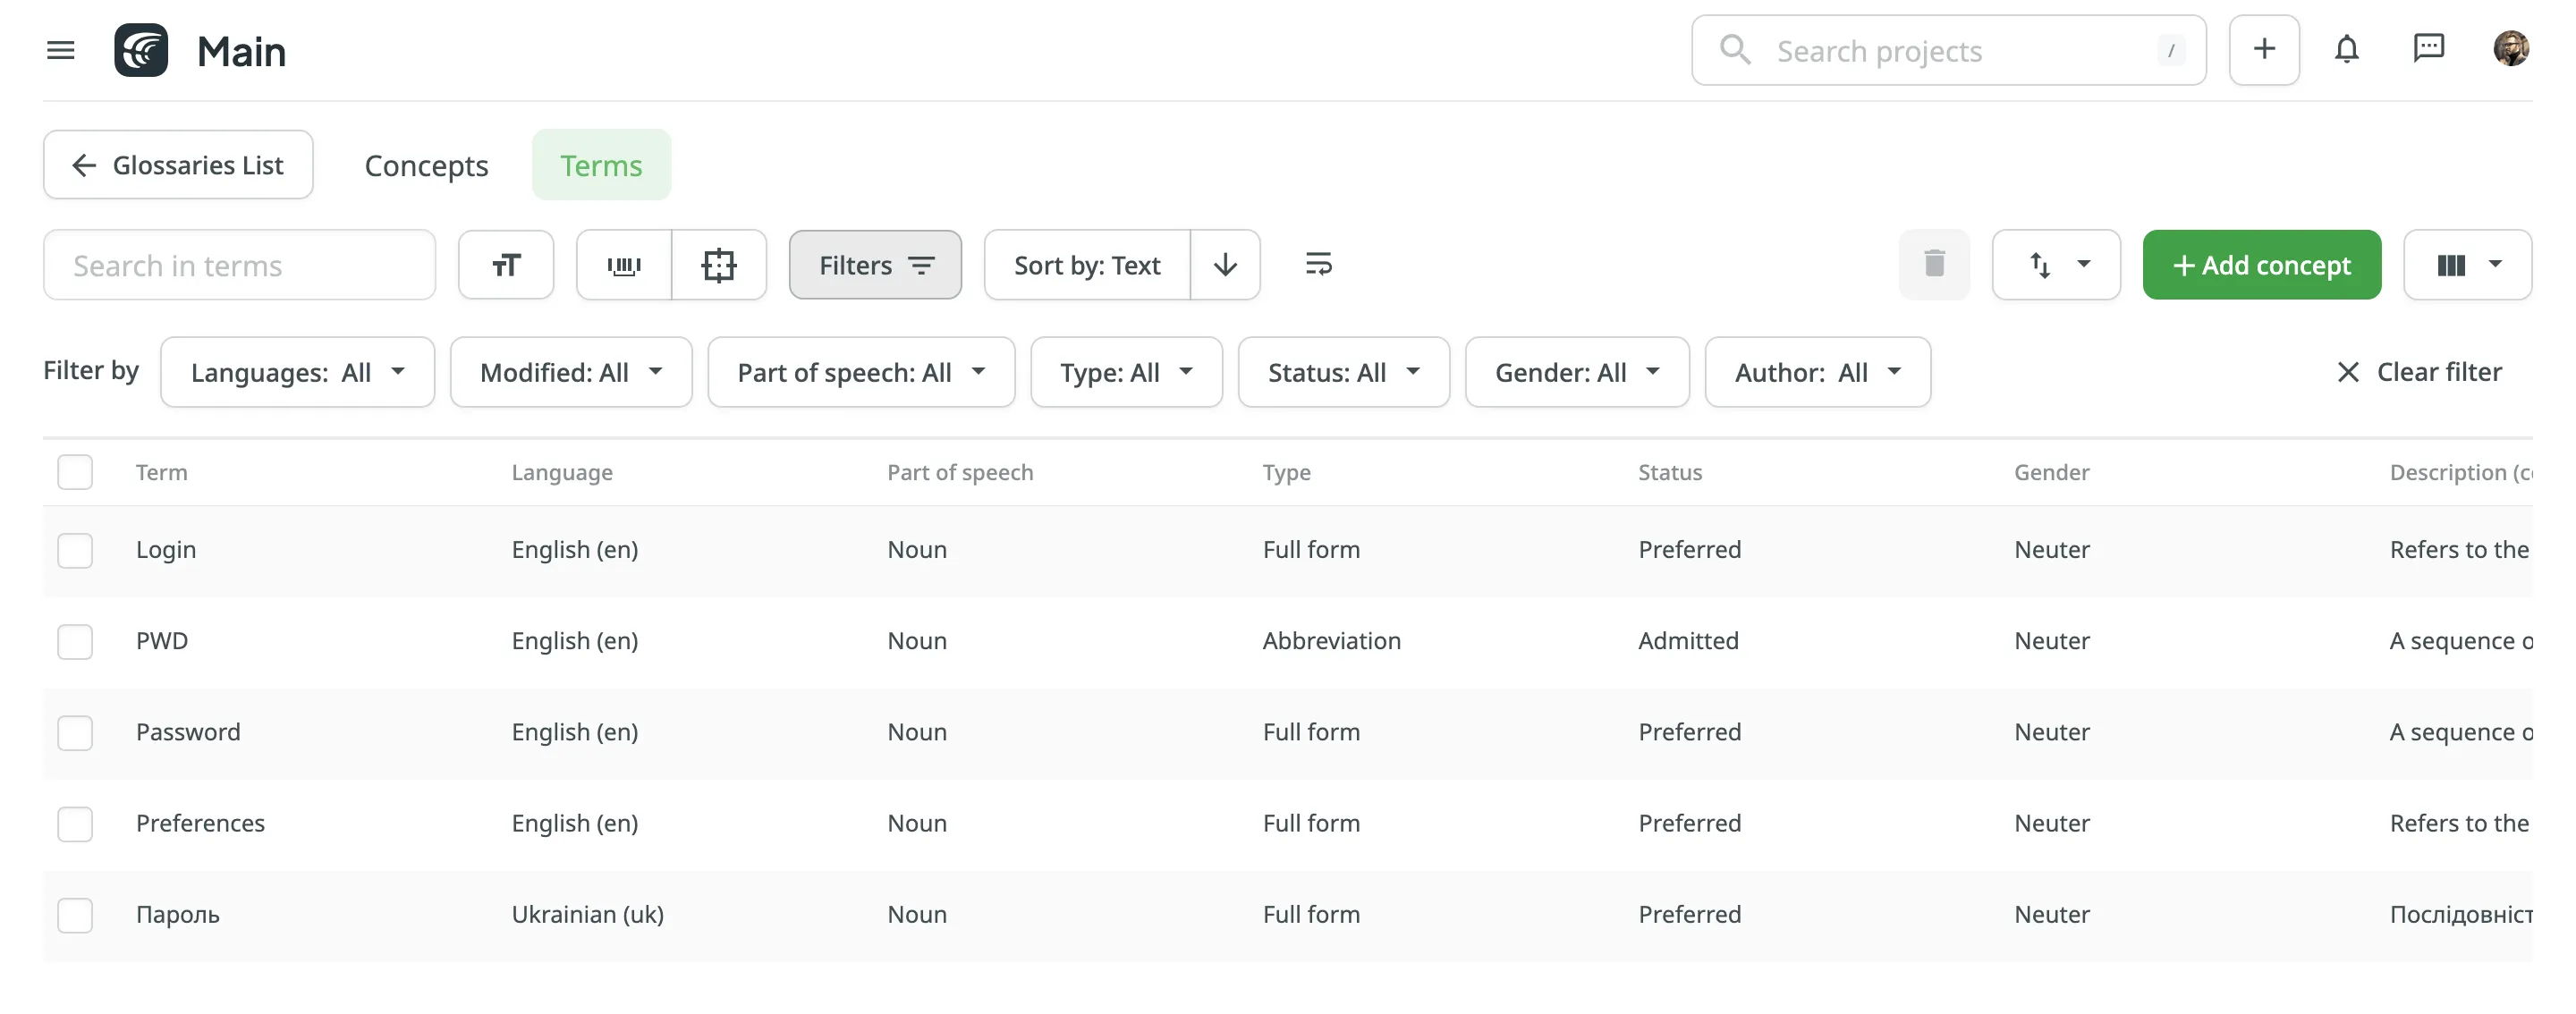Toggle descending sort arrow

tap(1225, 265)
